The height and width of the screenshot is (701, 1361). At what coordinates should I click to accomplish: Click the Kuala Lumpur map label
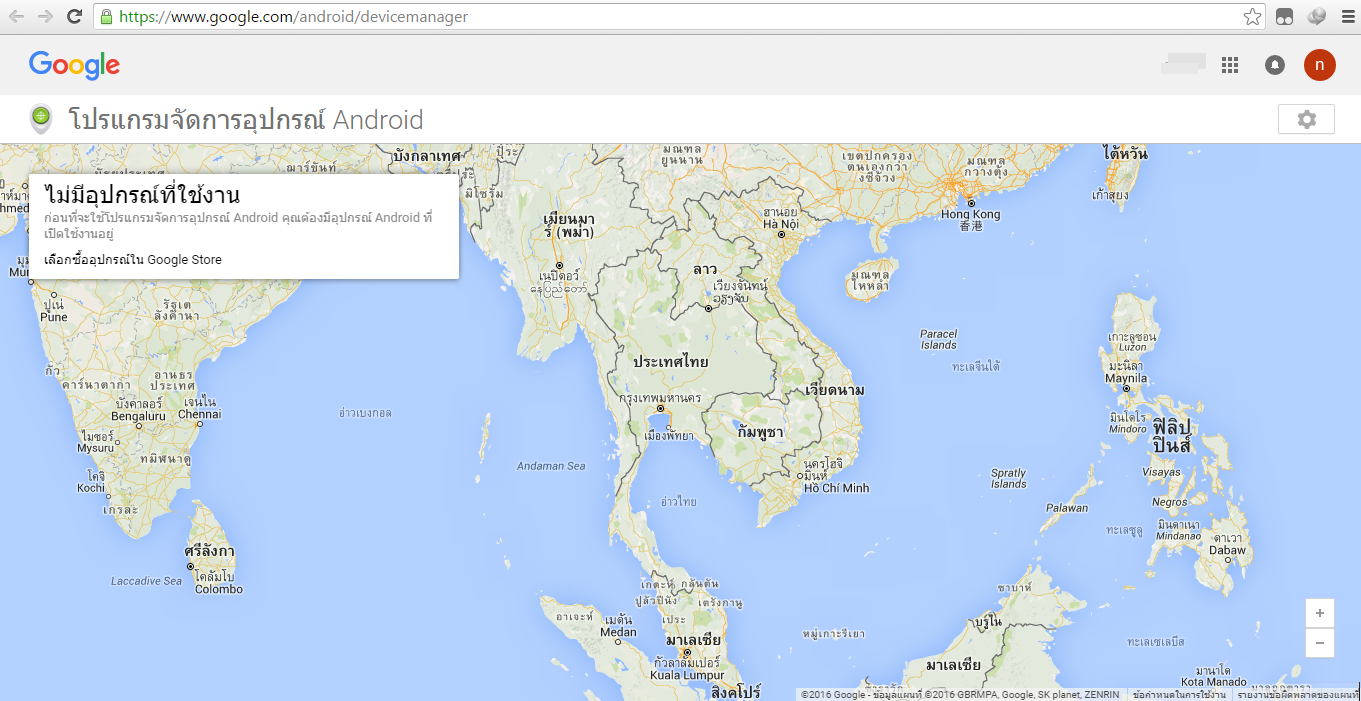coord(686,675)
